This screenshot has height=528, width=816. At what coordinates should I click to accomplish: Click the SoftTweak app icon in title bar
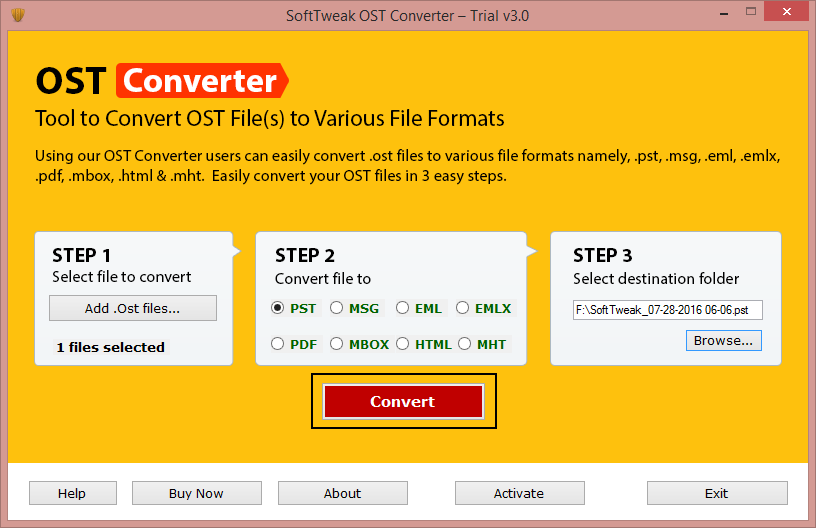[x=18, y=15]
